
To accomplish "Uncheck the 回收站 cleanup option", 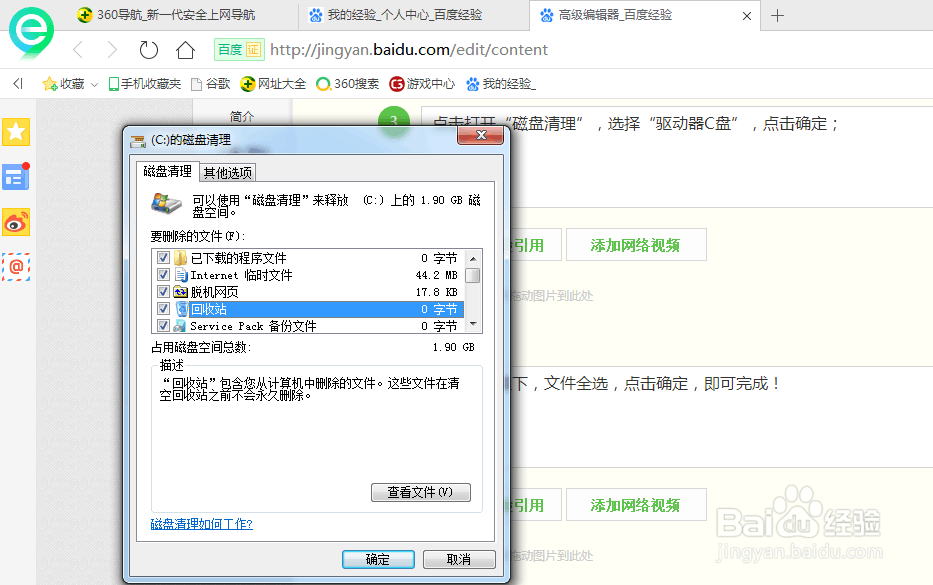I will [163, 308].
